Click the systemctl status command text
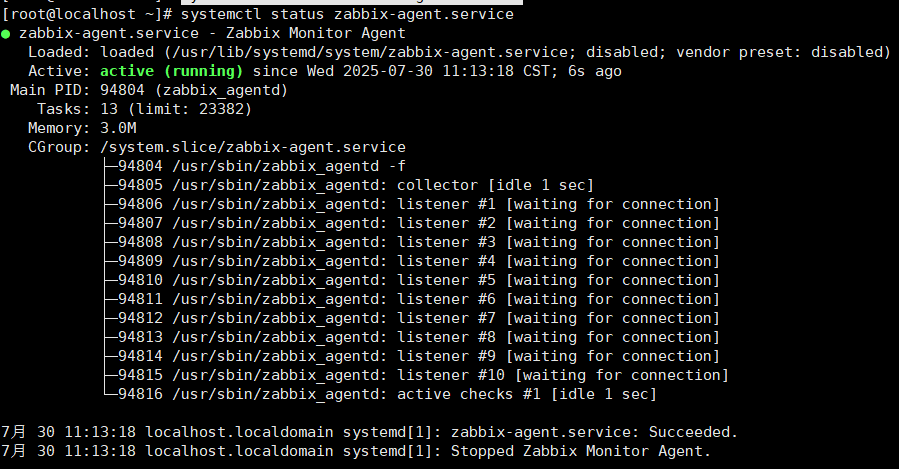899x469 pixels. tap(347, 14)
